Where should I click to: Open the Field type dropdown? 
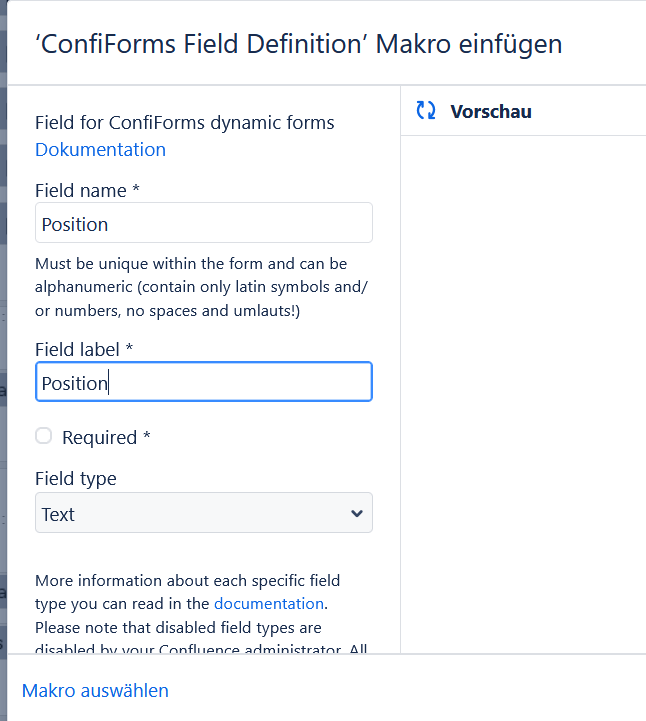click(x=204, y=513)
